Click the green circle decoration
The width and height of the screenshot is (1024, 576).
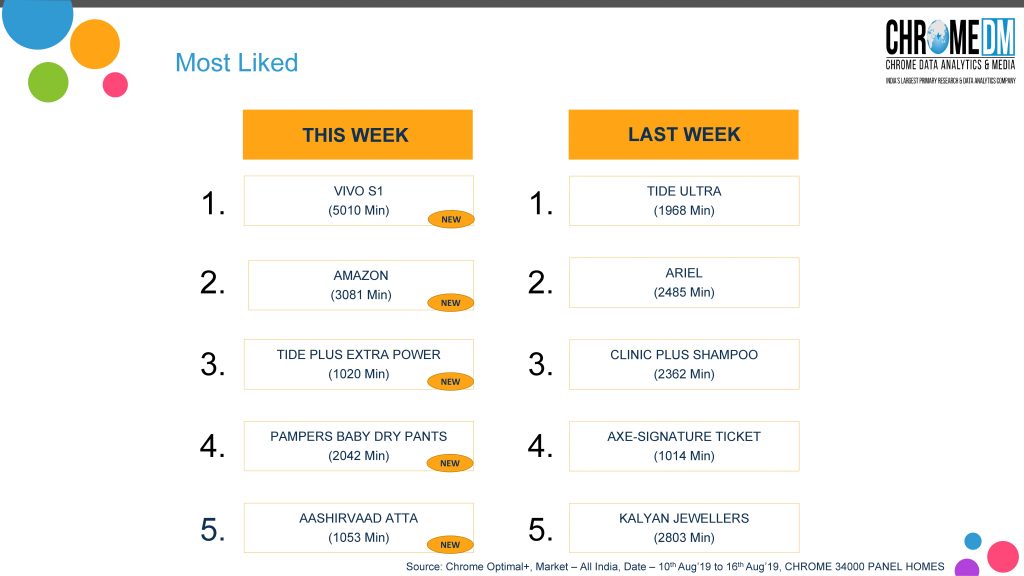(x=48, y=81)
